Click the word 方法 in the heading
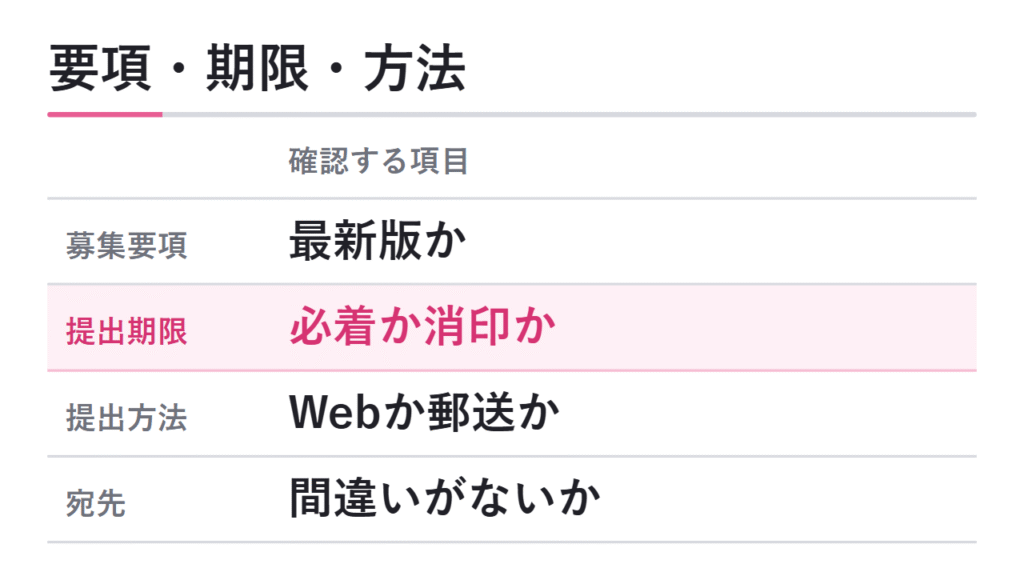The width and height of the screenshot is (1024, 576). pyautogui.click(x=414, y=68)
